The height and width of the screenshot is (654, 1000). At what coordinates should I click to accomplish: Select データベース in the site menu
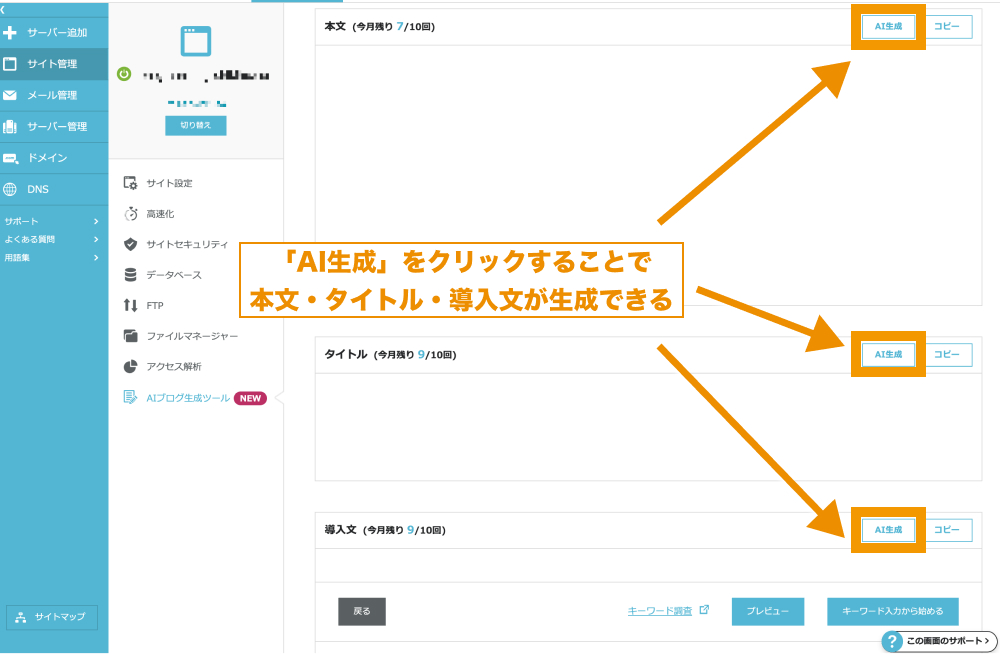(173, 275)
